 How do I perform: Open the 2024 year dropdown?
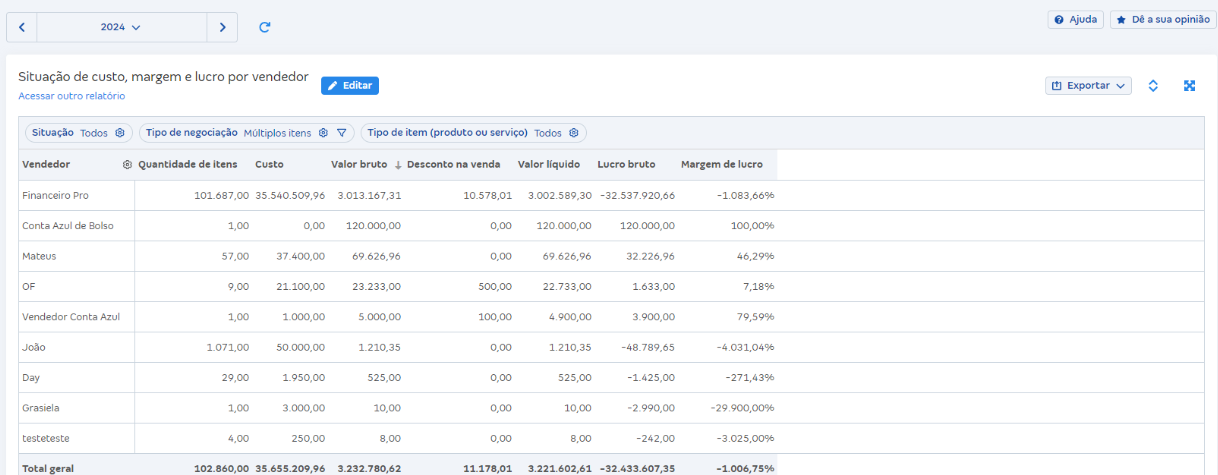[x=121, y=28]
